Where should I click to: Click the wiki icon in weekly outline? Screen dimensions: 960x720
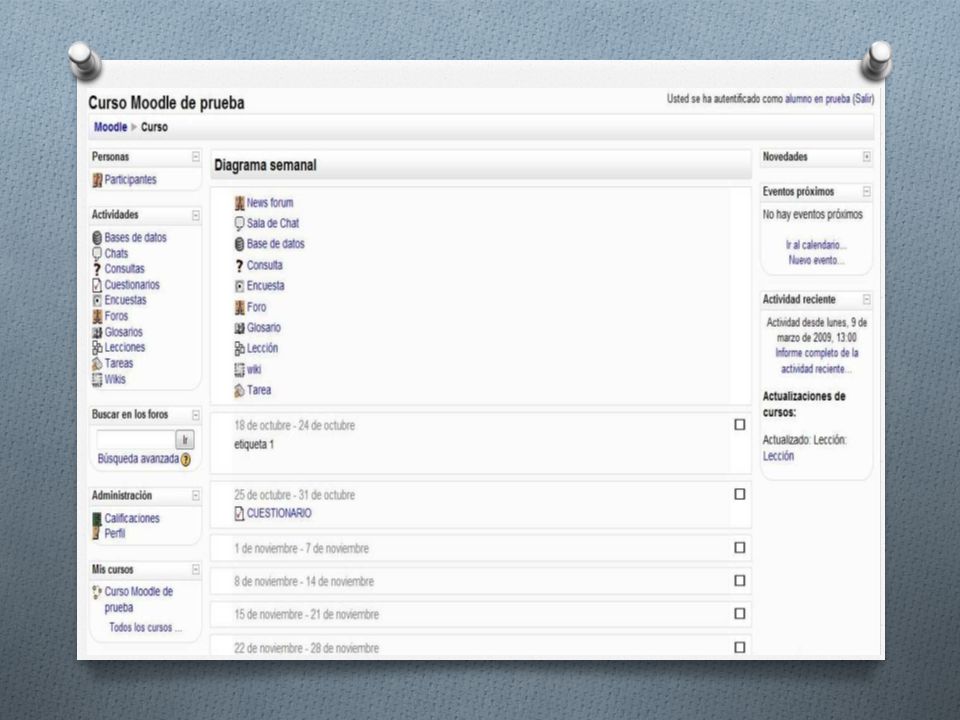coord(239,370)
